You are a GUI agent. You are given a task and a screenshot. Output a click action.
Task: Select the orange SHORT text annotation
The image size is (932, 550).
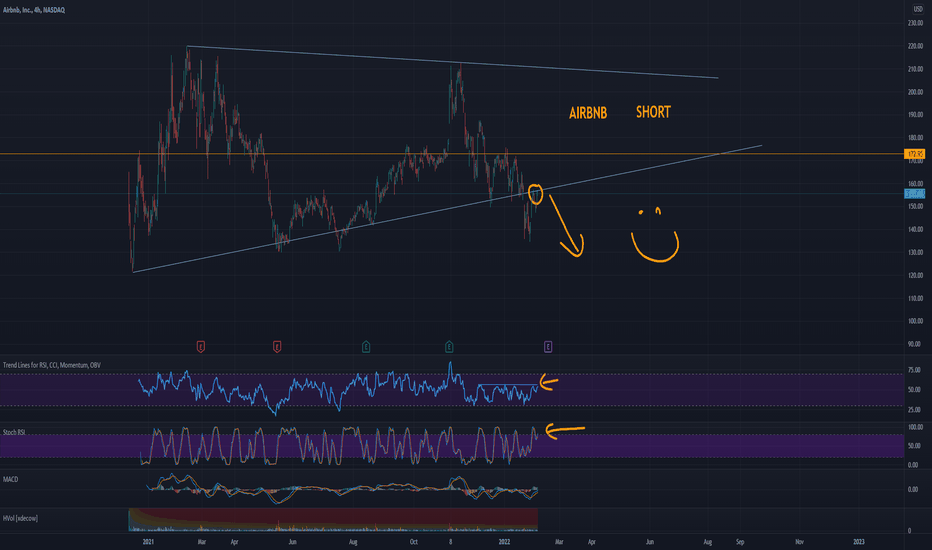[653, 112]
